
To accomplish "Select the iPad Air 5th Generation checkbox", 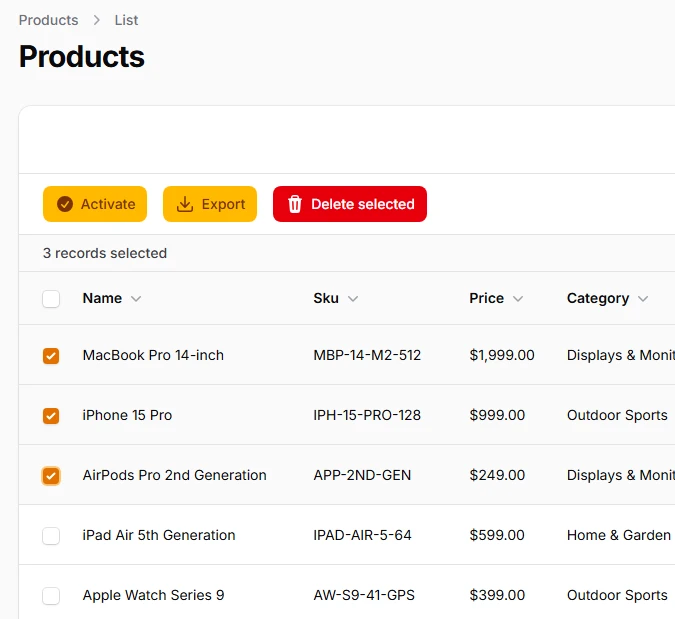I will (x=51, y=535).
